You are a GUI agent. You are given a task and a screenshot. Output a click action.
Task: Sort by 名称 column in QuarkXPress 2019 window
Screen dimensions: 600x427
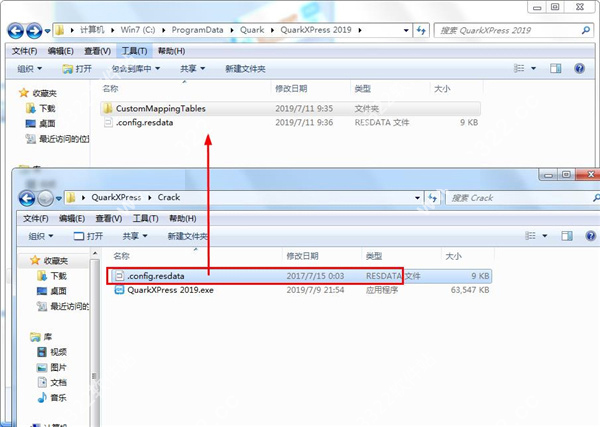pos(111,89)
